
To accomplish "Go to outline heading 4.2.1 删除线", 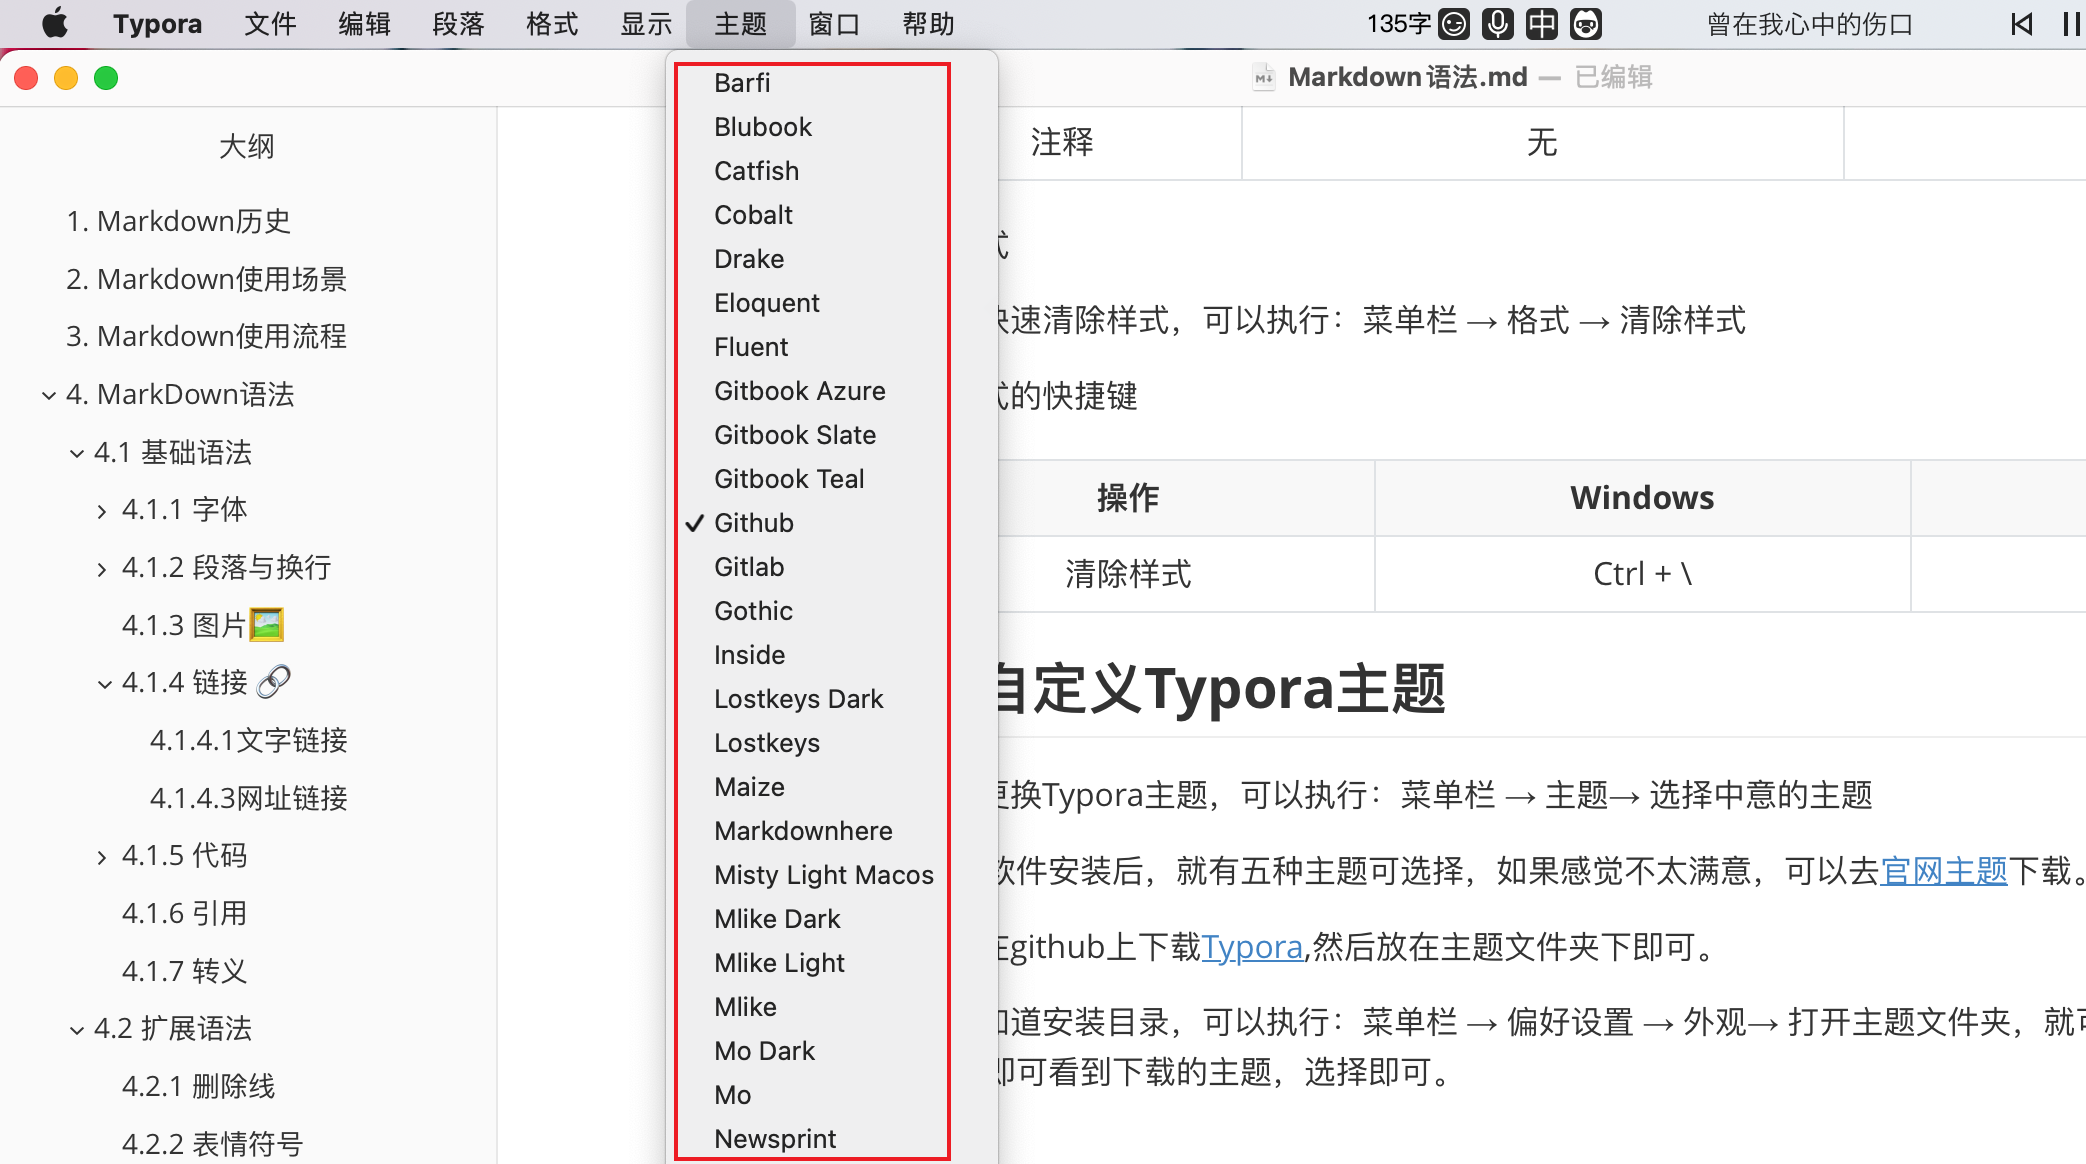I will (198, 1086).
